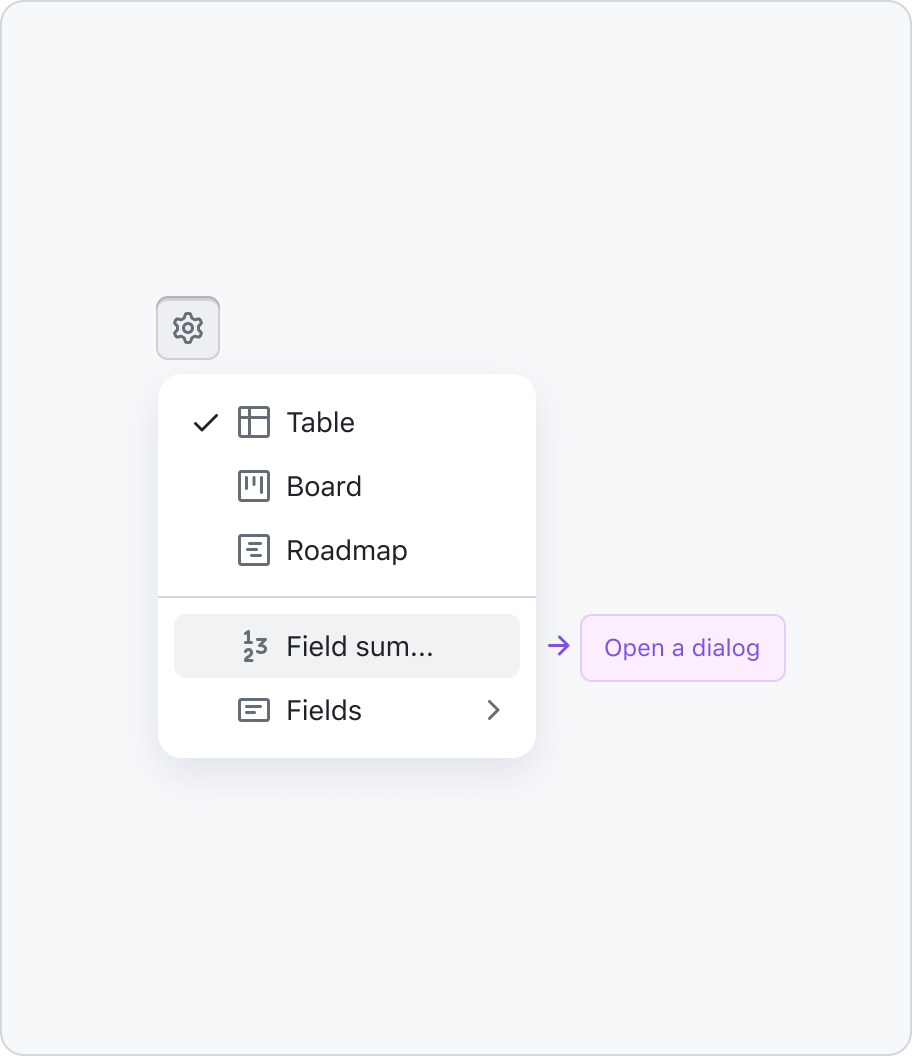Click the separator line between menu groups

pyautogui.click(x=347, y=597)
